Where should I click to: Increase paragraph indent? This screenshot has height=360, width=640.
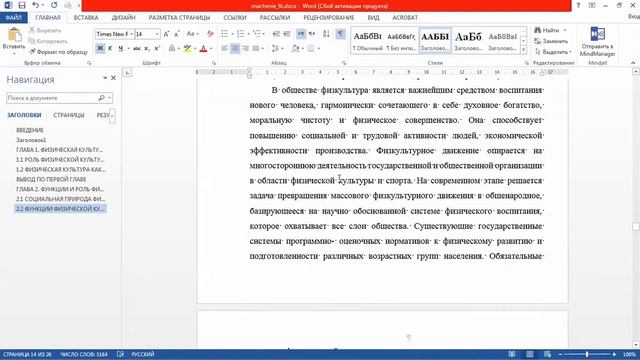point(287,34)
